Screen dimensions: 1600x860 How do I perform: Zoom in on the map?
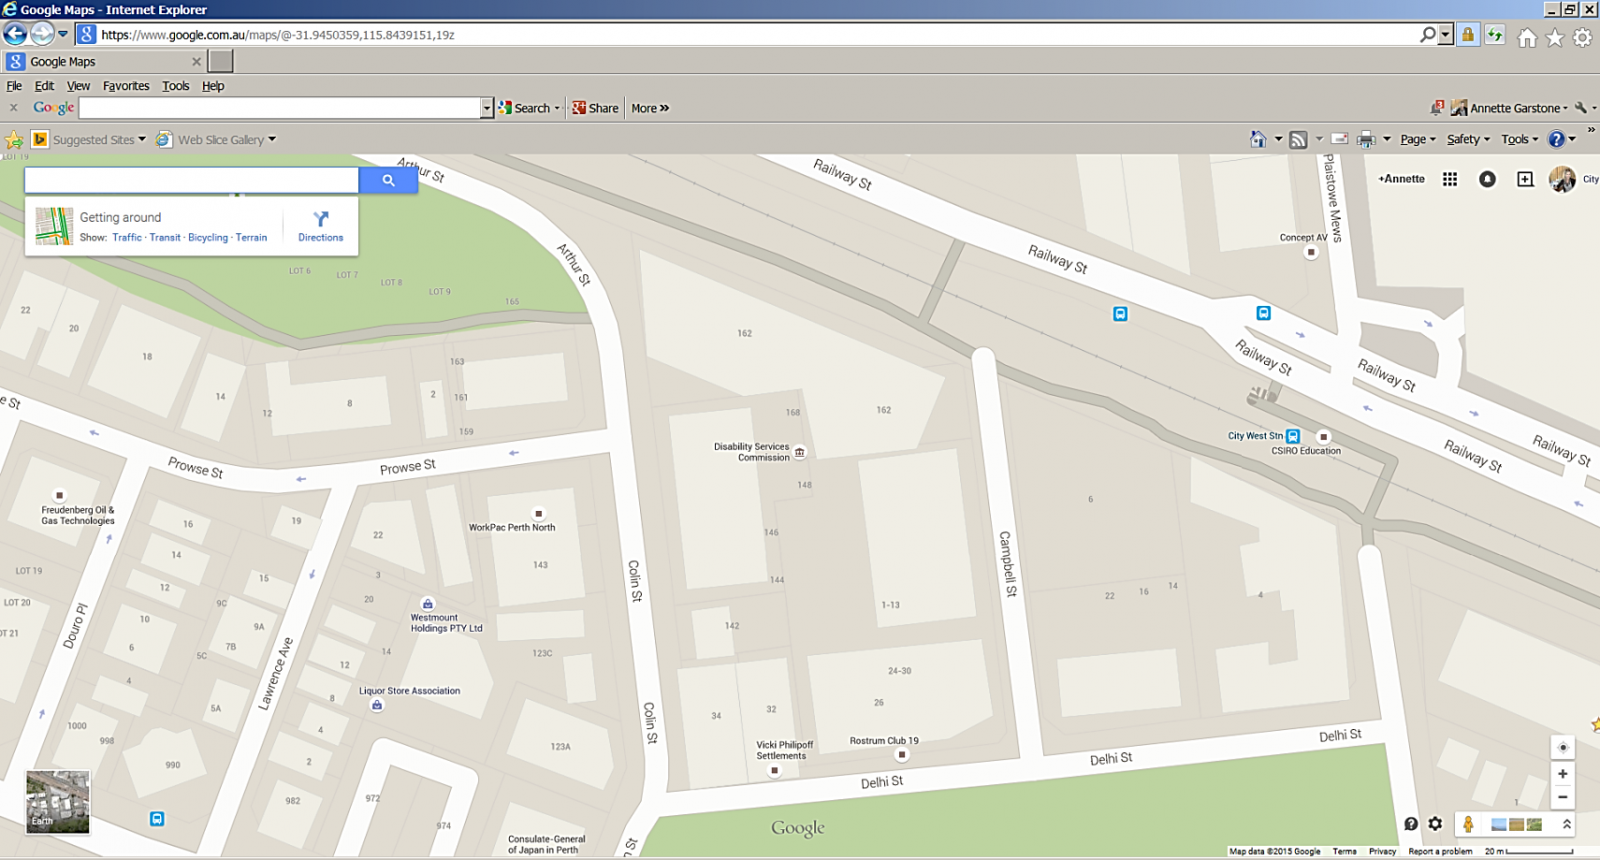click(x=1562, y=774)
